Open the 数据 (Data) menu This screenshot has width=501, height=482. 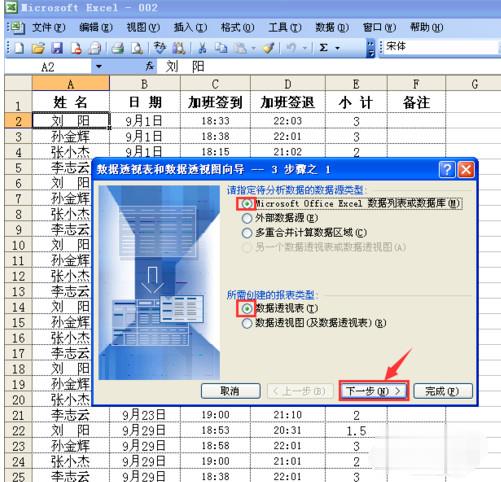[x=332, y=28]
